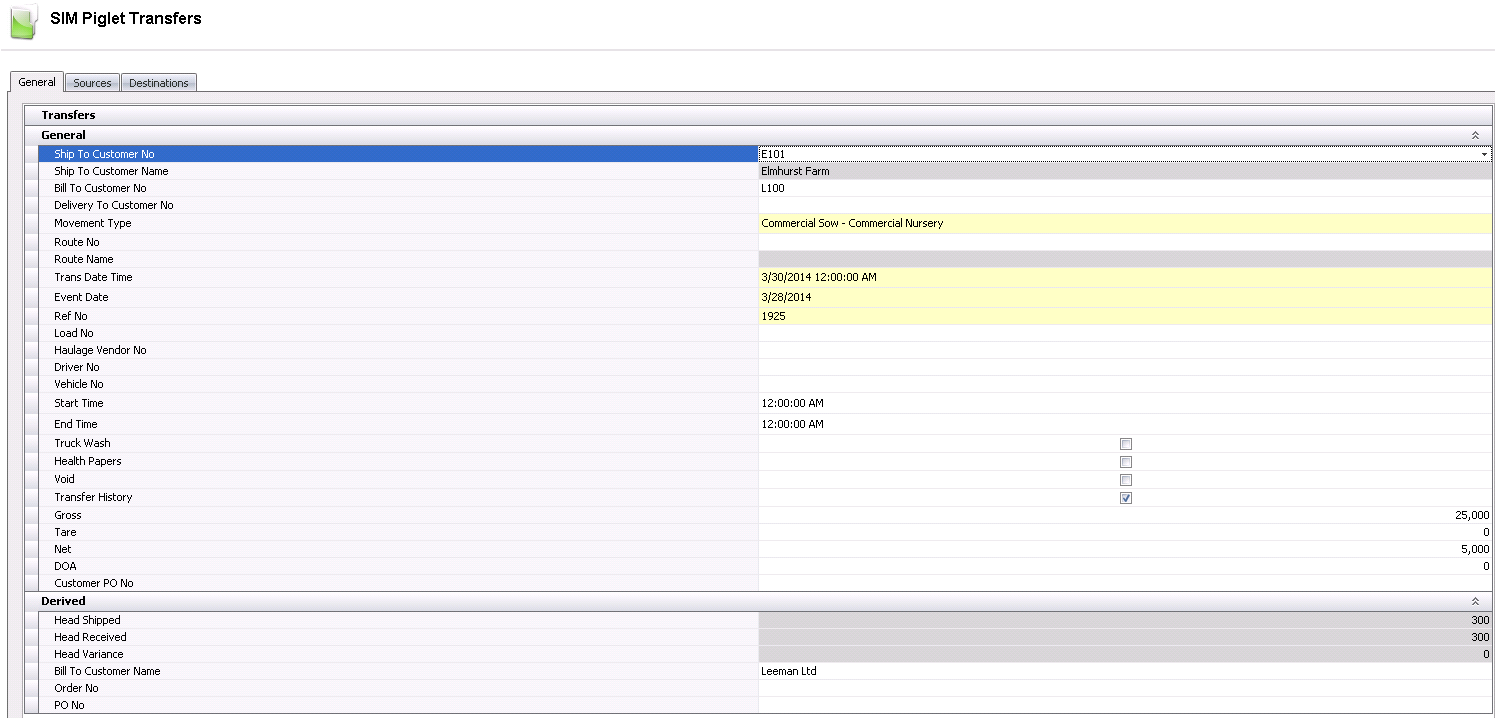Viewport: 1495px width, 718px height.
Task: Open the Ship To Customer No dropdown arrow
Action: tap(1485, 154)
